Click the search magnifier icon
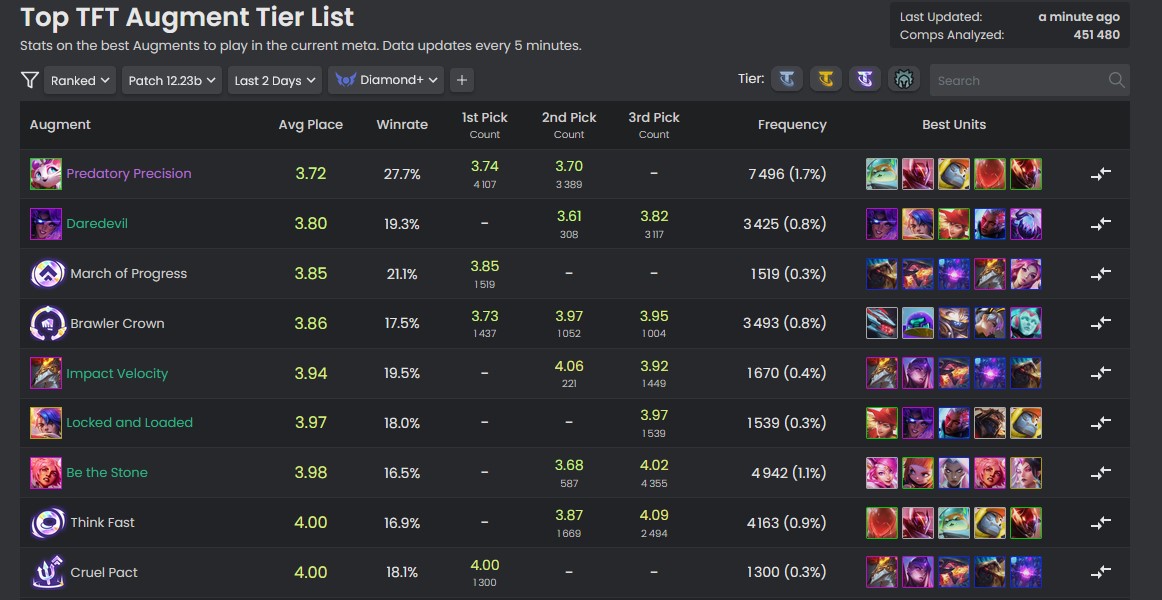Screen dimensions: 1162x600 click(1116, 80)
